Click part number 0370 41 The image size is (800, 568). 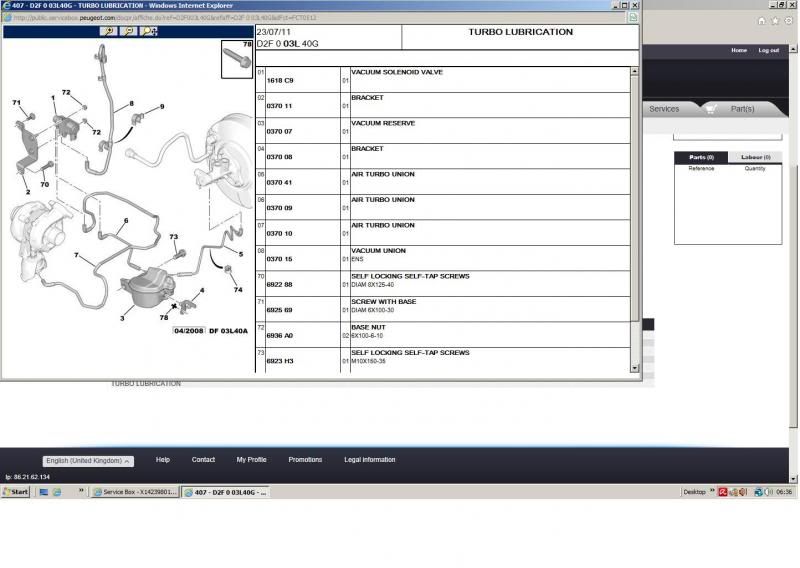click(279, 183)
